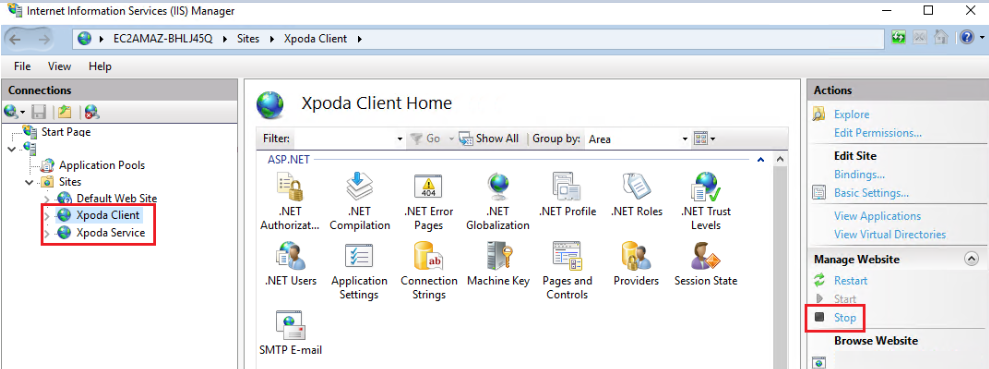Select Application Pools tree item
Viewport: 989px width, 369px height.
coord(102,165)
